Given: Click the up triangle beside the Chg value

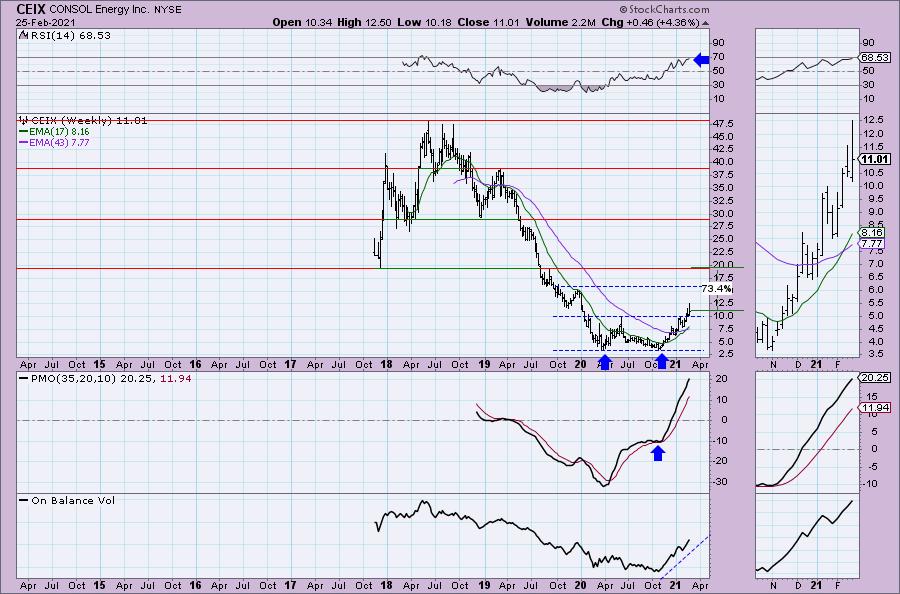Looking at the screenshot, I should point(705,23).
